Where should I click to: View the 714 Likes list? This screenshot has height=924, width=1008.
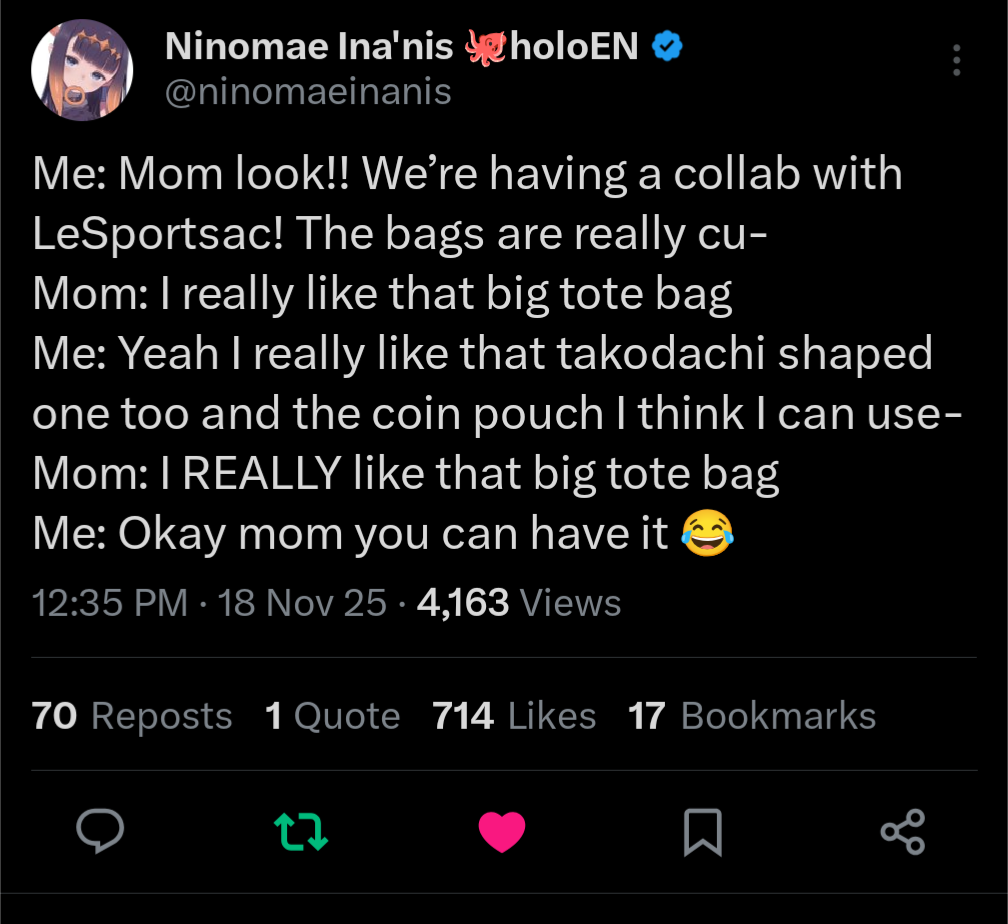click(514, 716)
